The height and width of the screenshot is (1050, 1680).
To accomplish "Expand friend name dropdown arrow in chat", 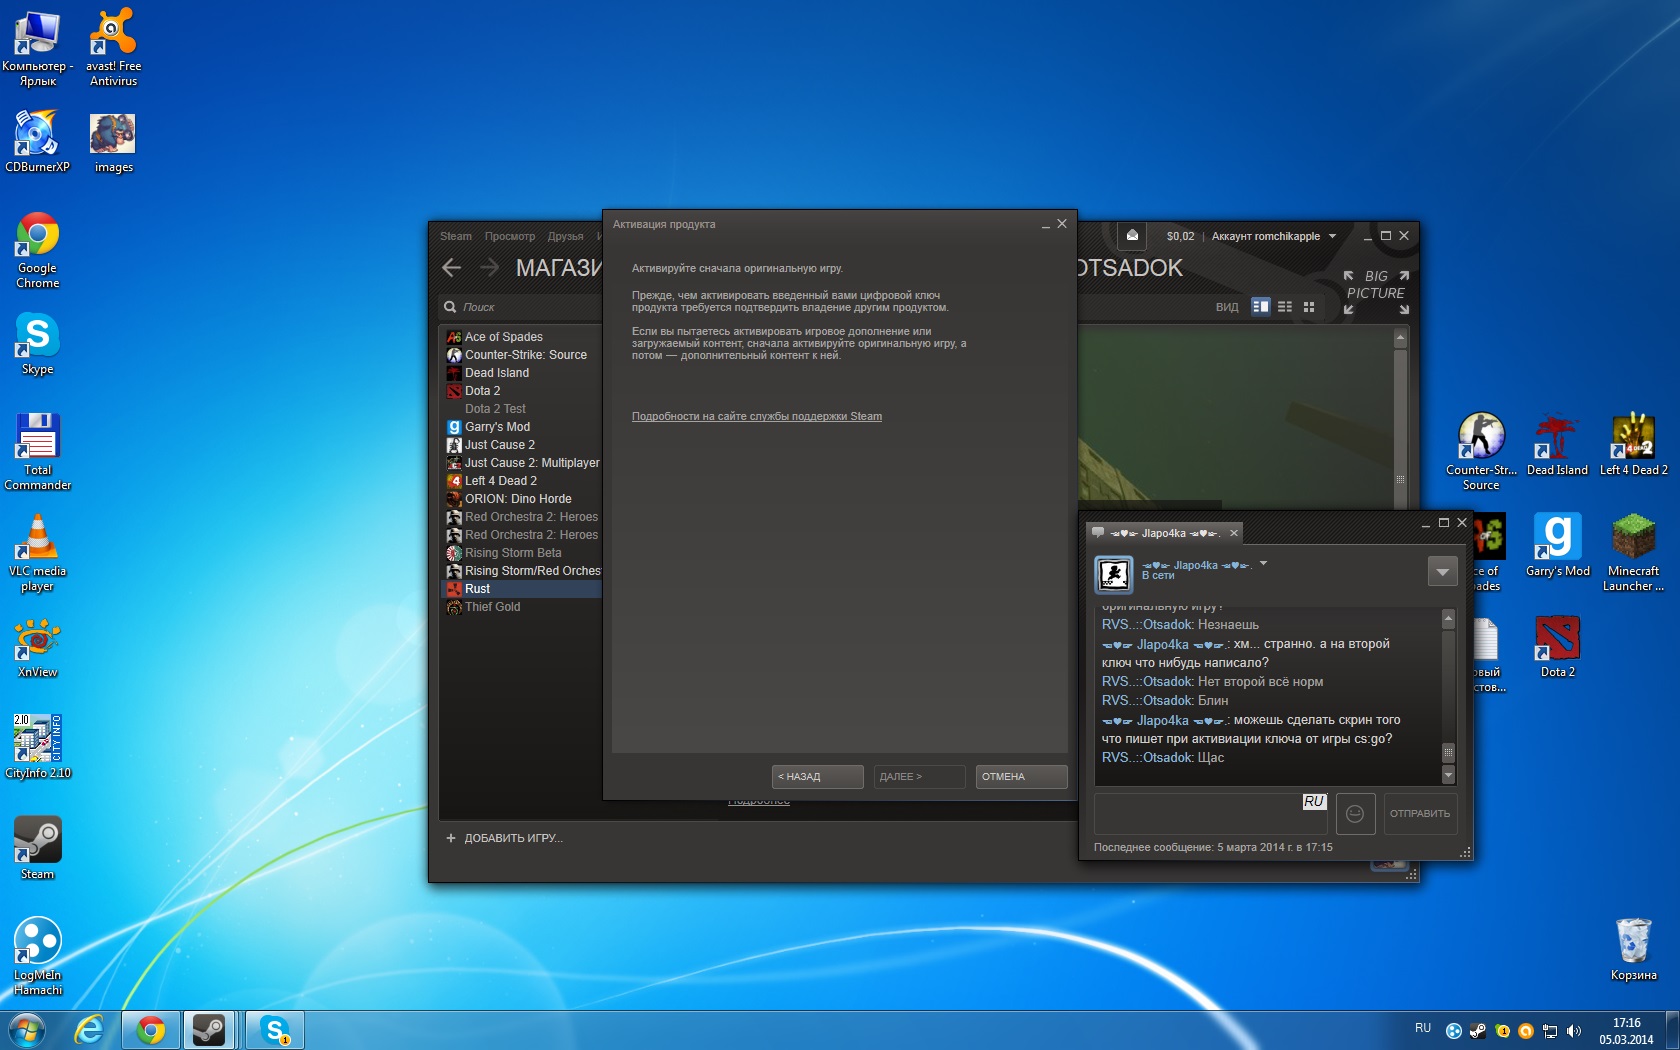I will tap(1263, 564).
